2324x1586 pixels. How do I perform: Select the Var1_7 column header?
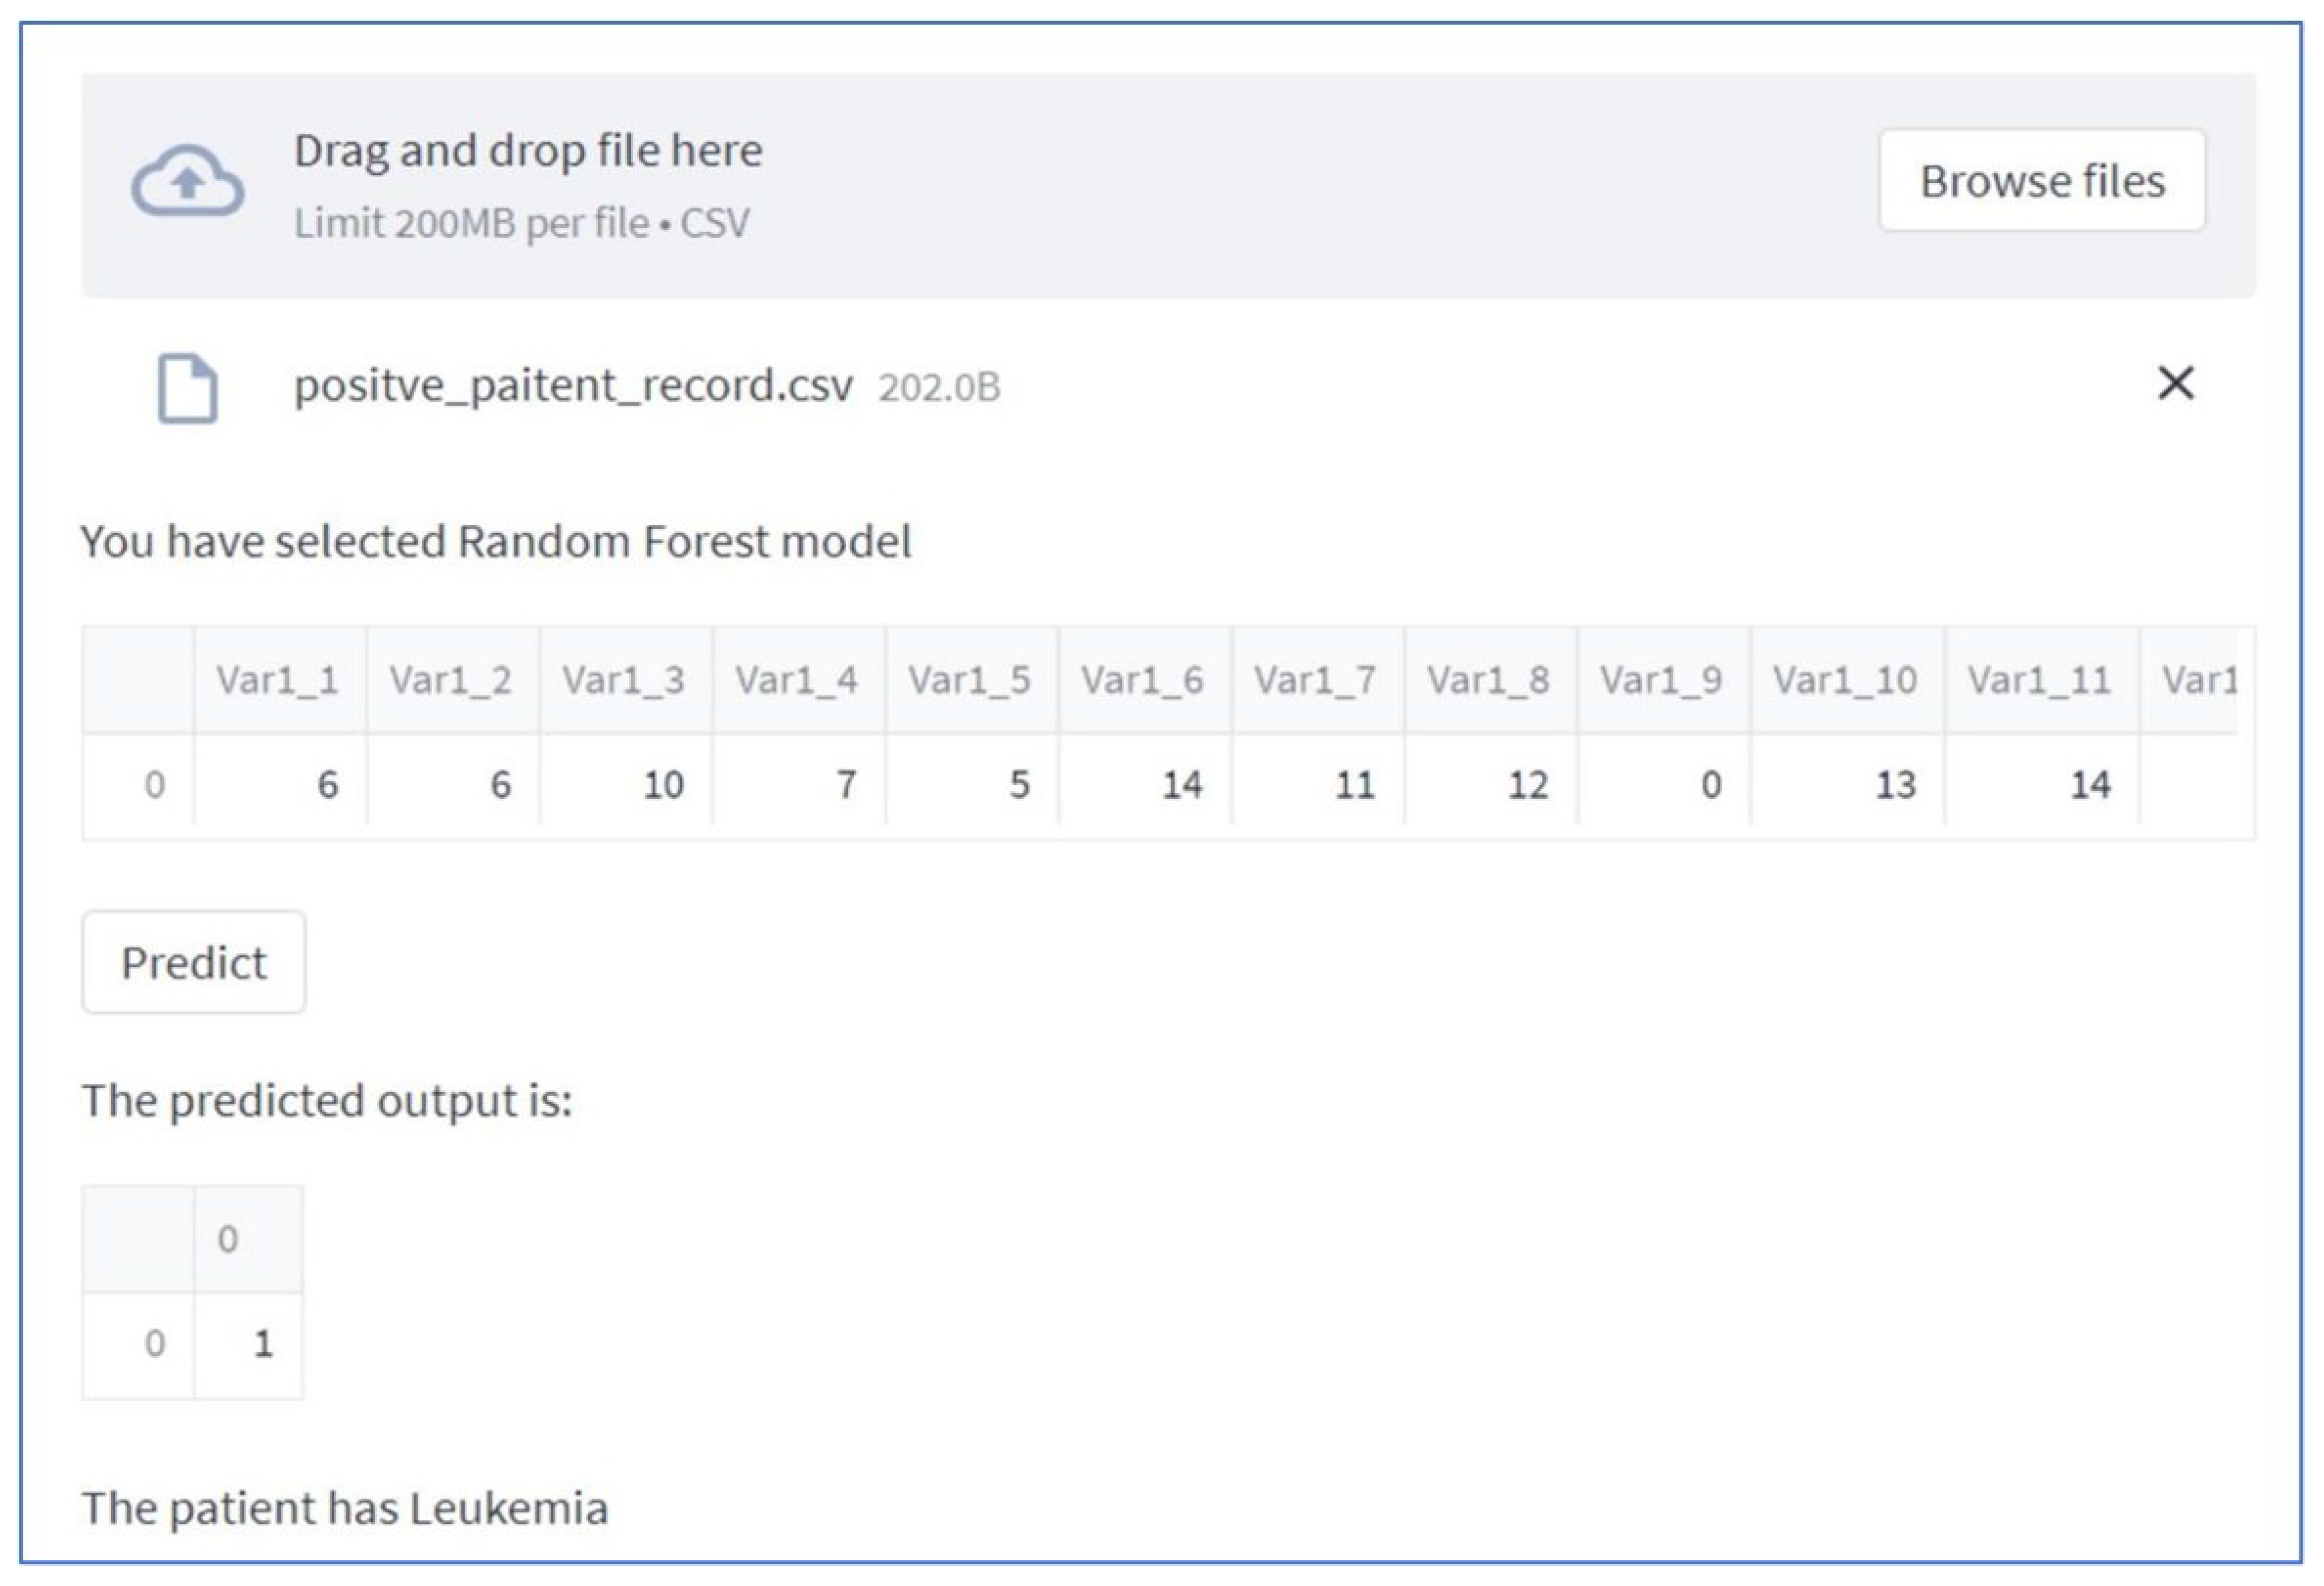tap(1315, 680)
